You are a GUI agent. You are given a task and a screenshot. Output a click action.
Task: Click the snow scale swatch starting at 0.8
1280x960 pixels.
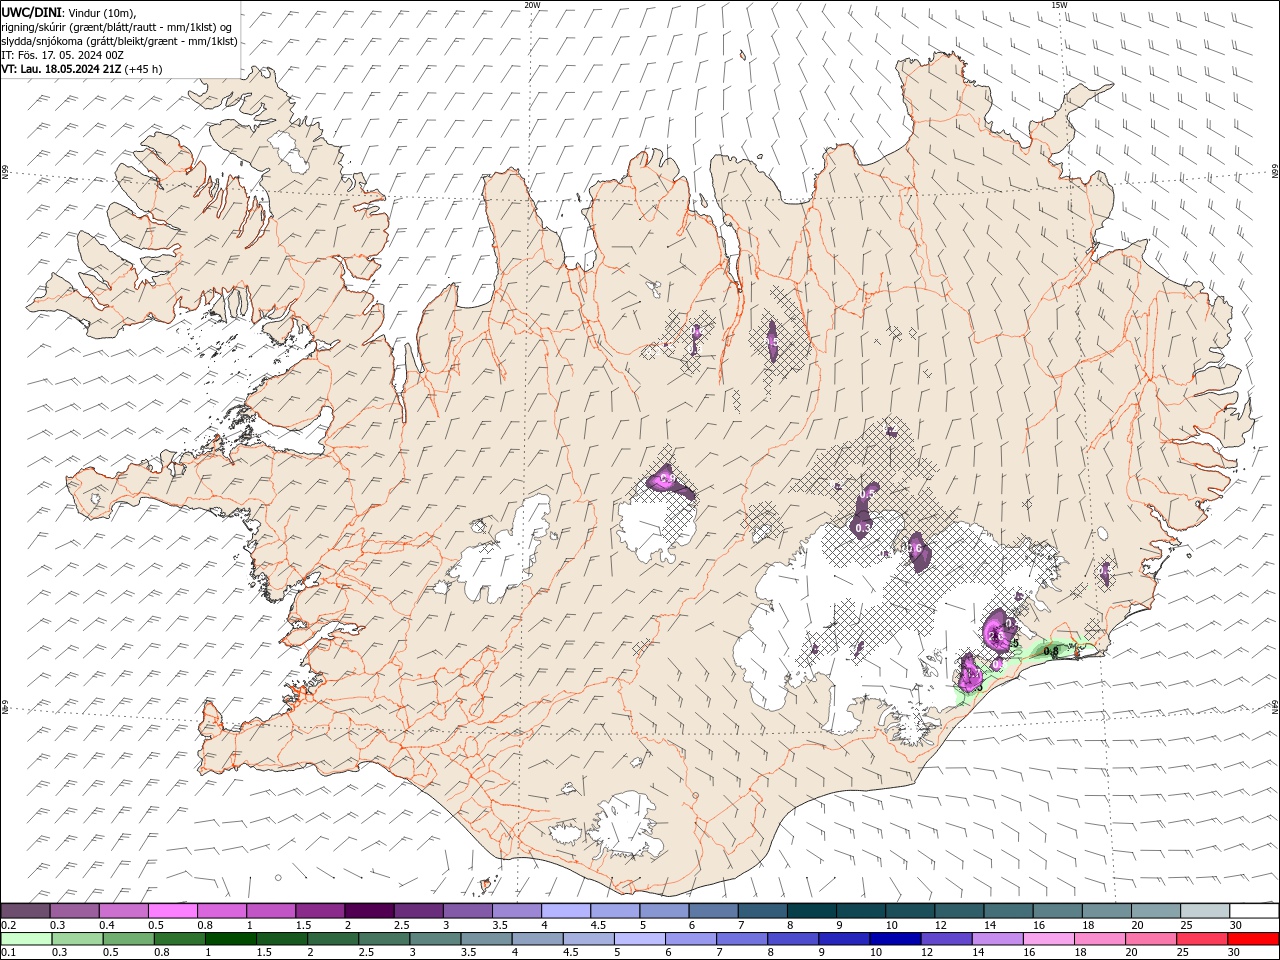click(222, 911)
